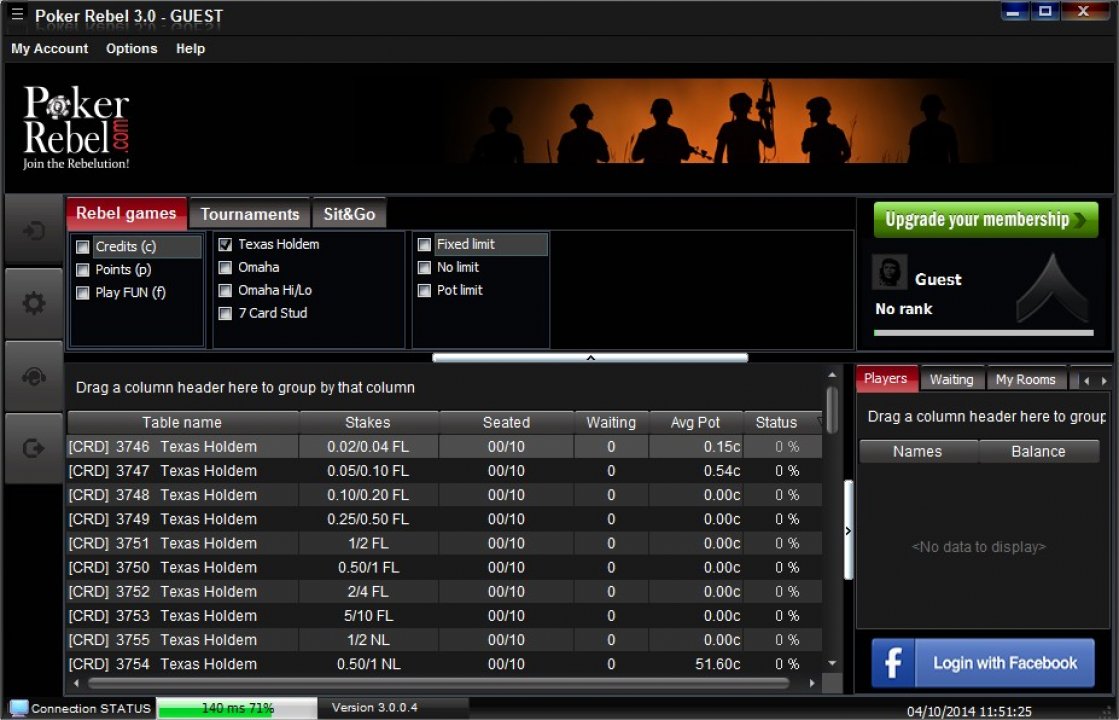Toggle the Credits (c) checkbox
Viewport: 1119px width, 720px height.
click(83, 247)
